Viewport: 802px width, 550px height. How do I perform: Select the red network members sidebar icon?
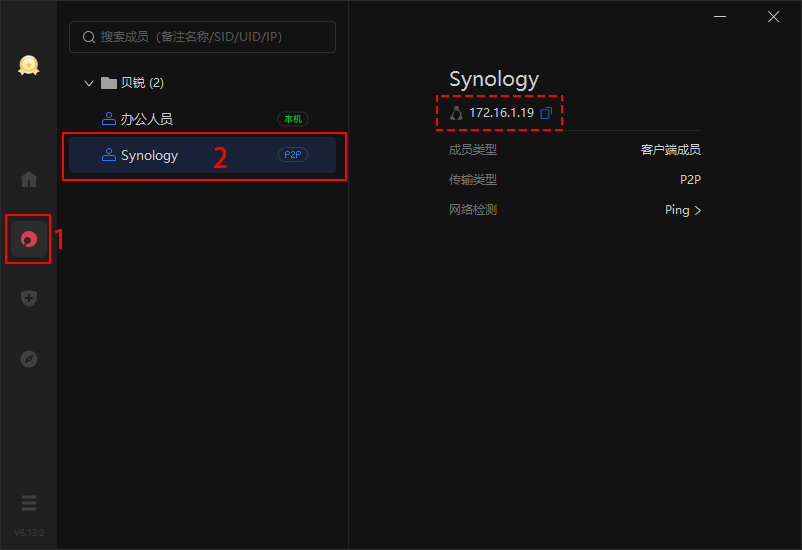point(29,239)
